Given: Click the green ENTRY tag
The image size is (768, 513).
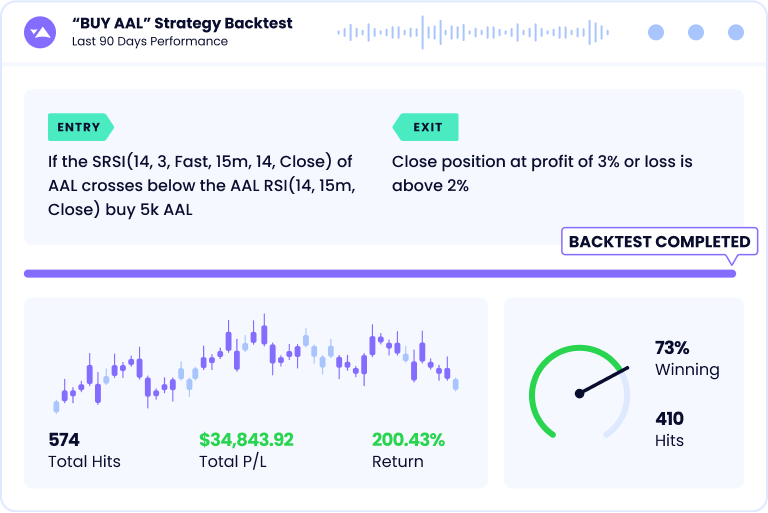Looking at the screenshot, I should (80, 127).
